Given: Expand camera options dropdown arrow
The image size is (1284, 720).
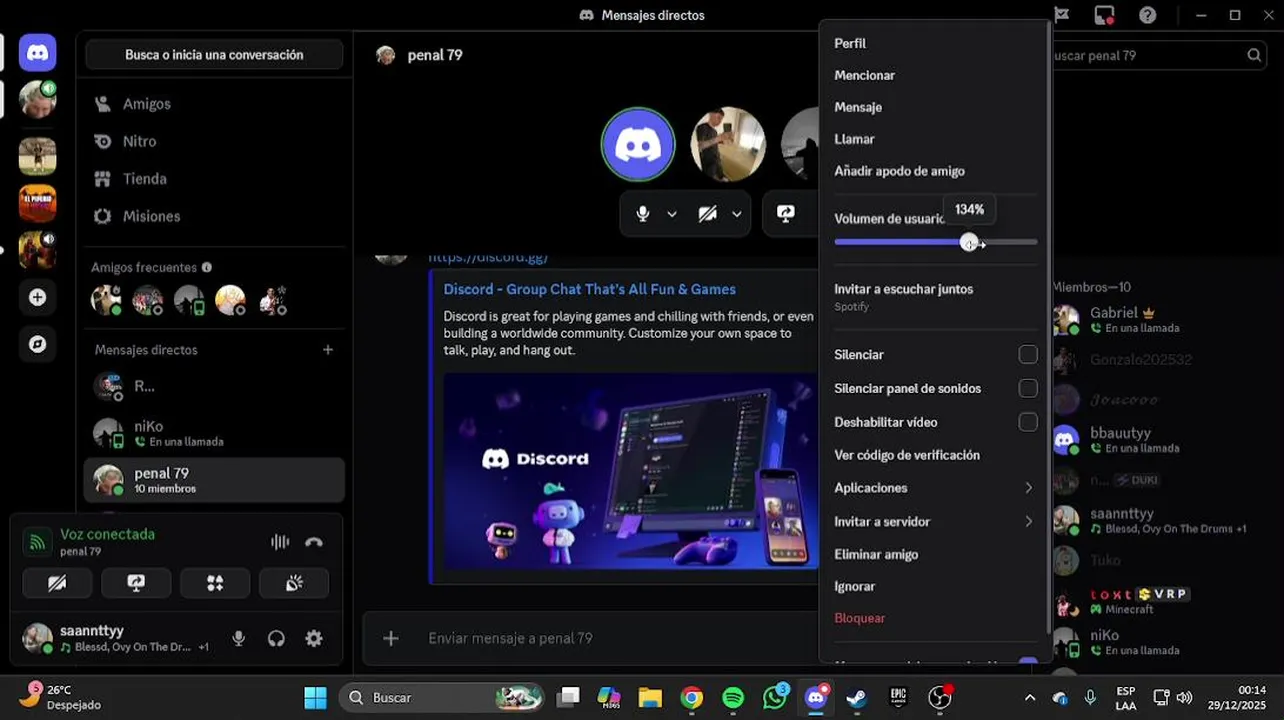Looking at the screenshot, I should 737,214.
